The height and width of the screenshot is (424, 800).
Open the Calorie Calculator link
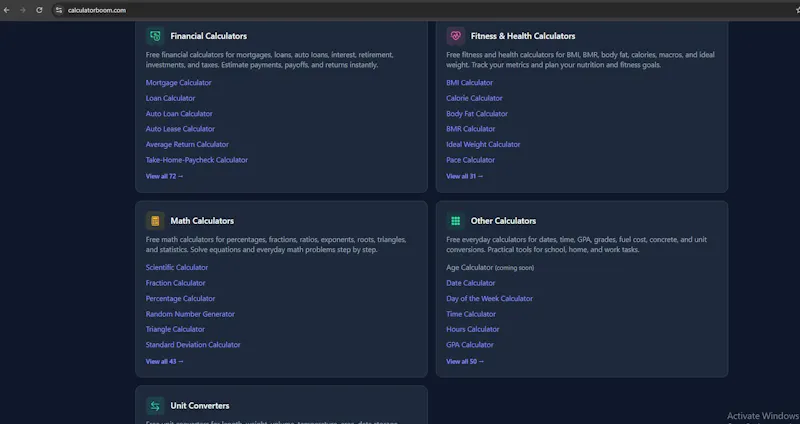pyautogui.click(x=474, y=98)
